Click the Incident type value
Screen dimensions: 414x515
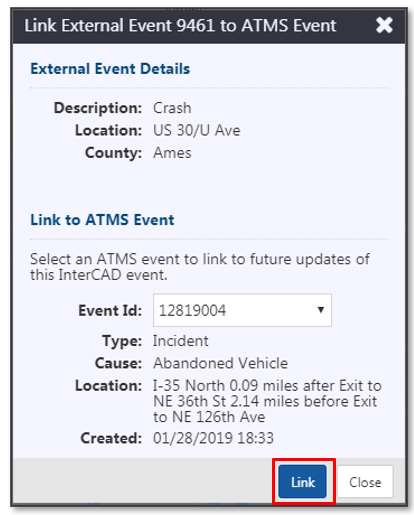coord(181,341)
